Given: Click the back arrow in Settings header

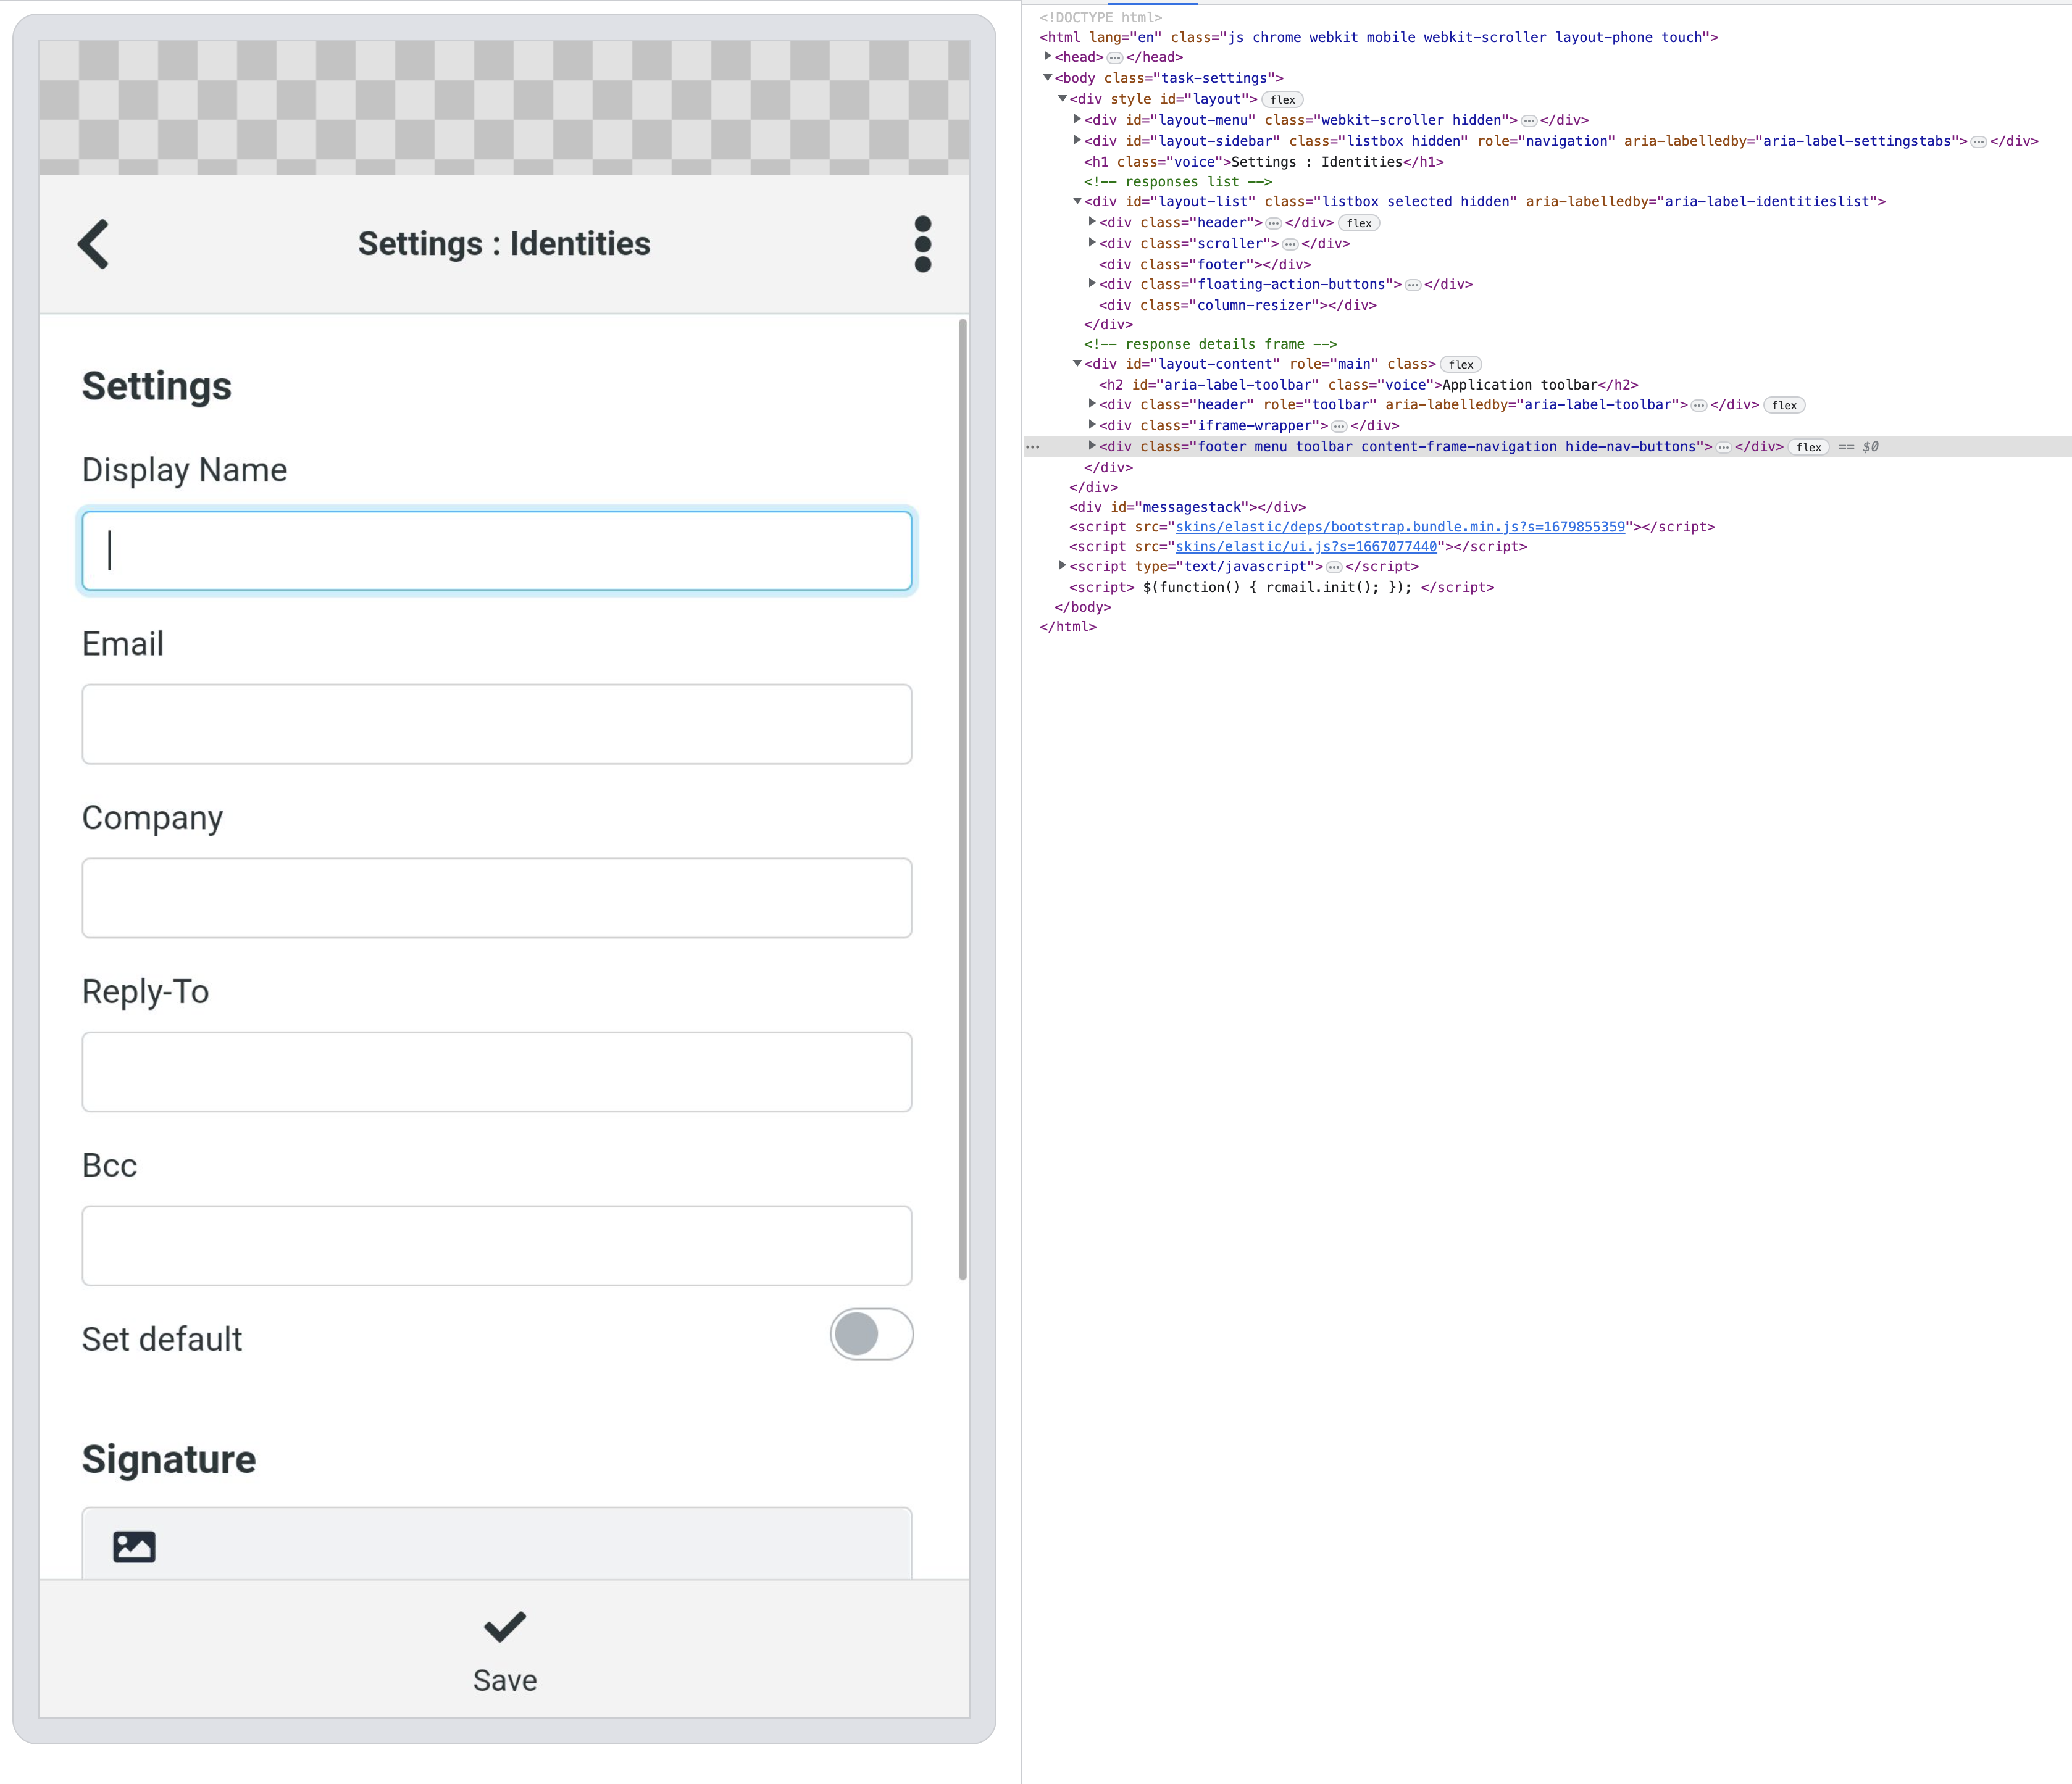Looking at the screenshot, I should click(x=93, y=243).
